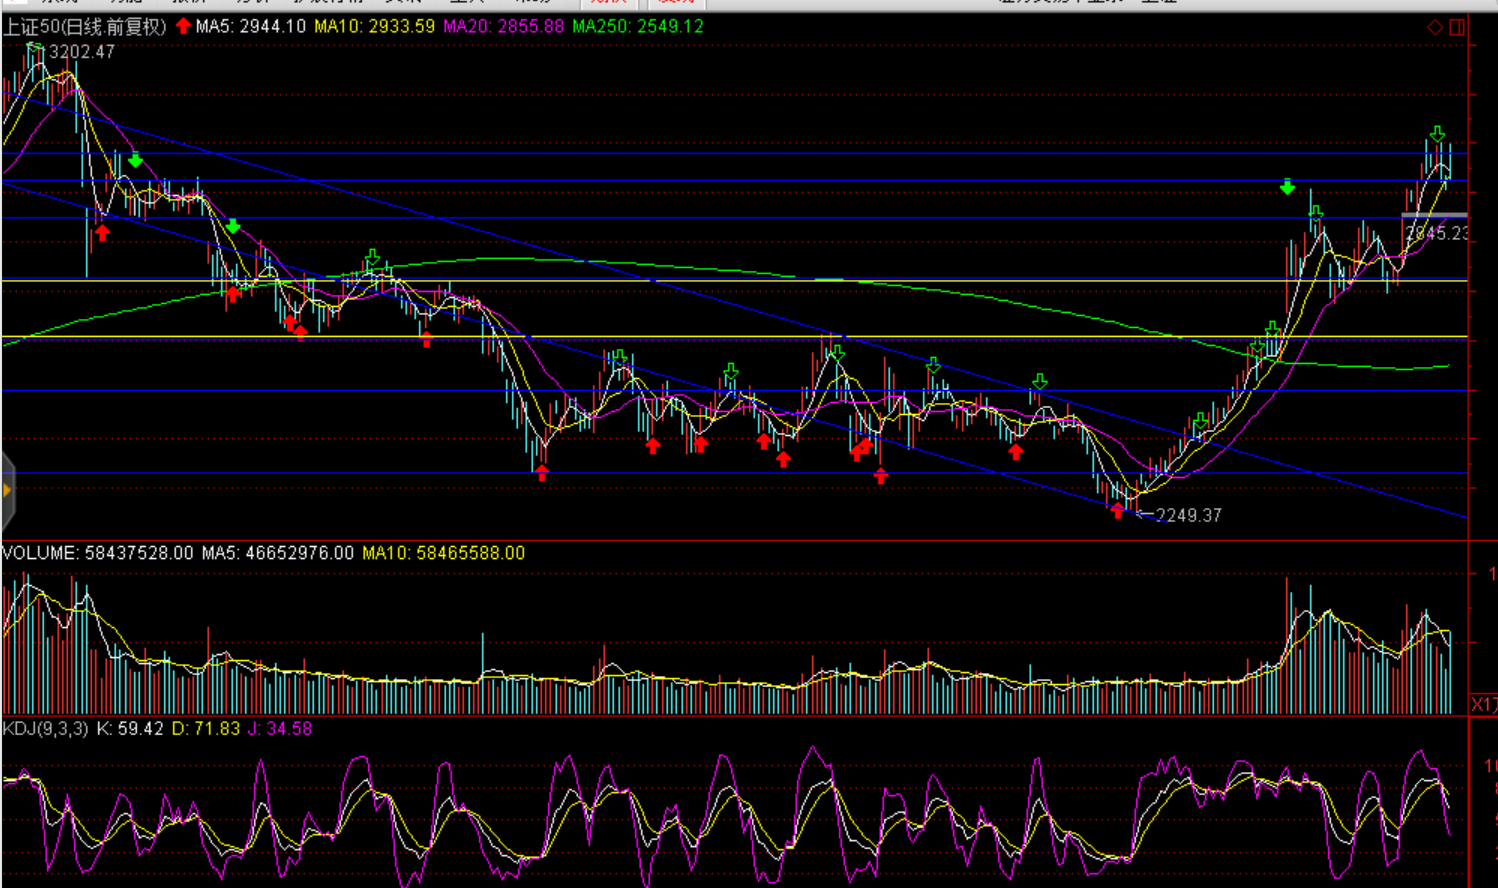Click the rightmost solid green down arrow
This screenshot has width=1498, height=888.
click(1287, 187)
